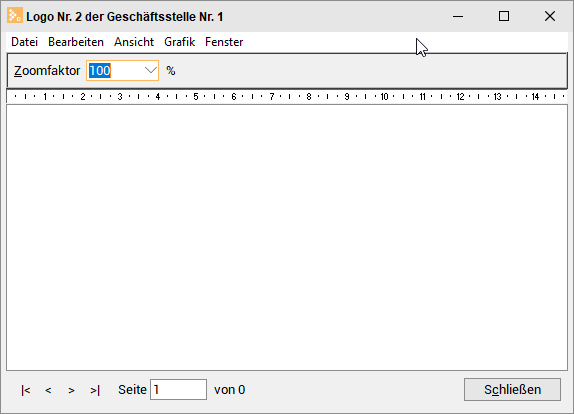The width and height of the screenshot is (574, 414).
Task: Click the ruler at the 5 mark
Action: click(x=196, y=97)
